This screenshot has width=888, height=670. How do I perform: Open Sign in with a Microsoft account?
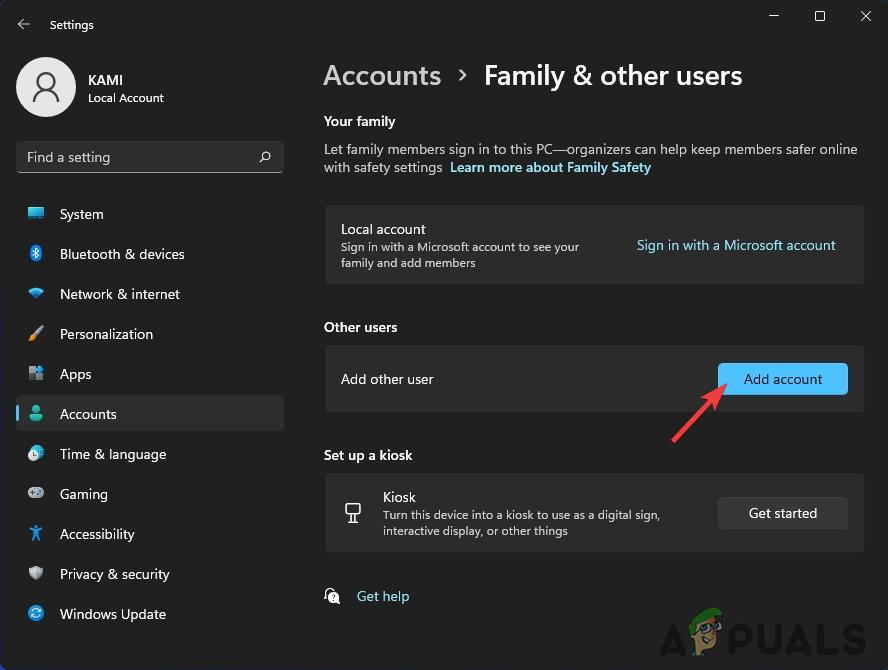[x=736, y=245]
